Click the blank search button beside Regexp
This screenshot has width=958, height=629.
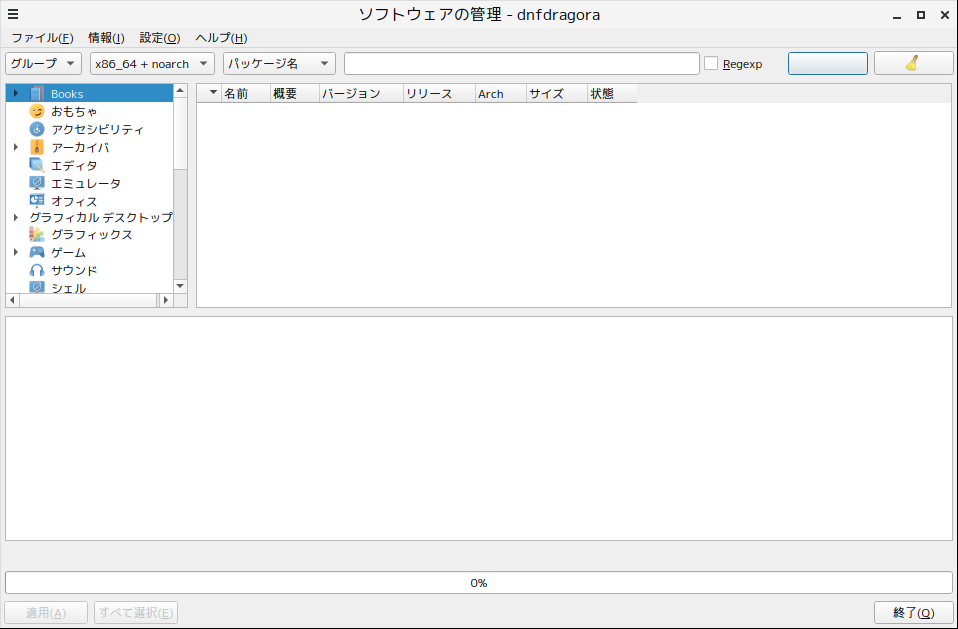[x=828, y=64]
